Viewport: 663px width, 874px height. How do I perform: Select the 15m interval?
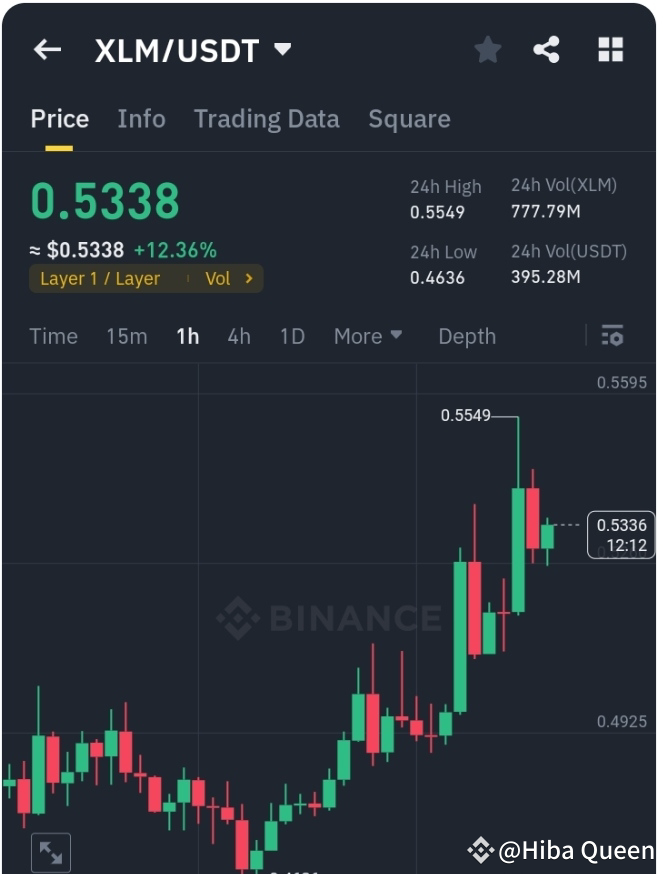[x=126, y=337]
